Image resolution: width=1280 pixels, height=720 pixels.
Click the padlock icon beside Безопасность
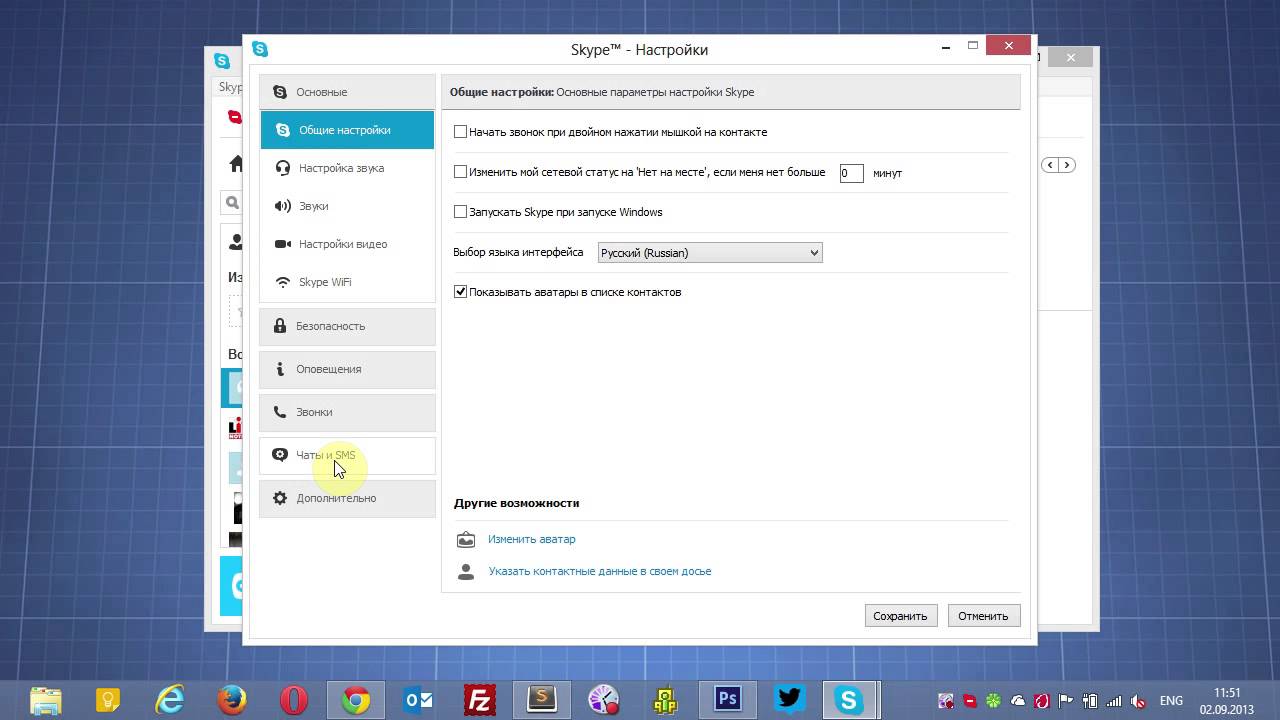click(280, 326)
